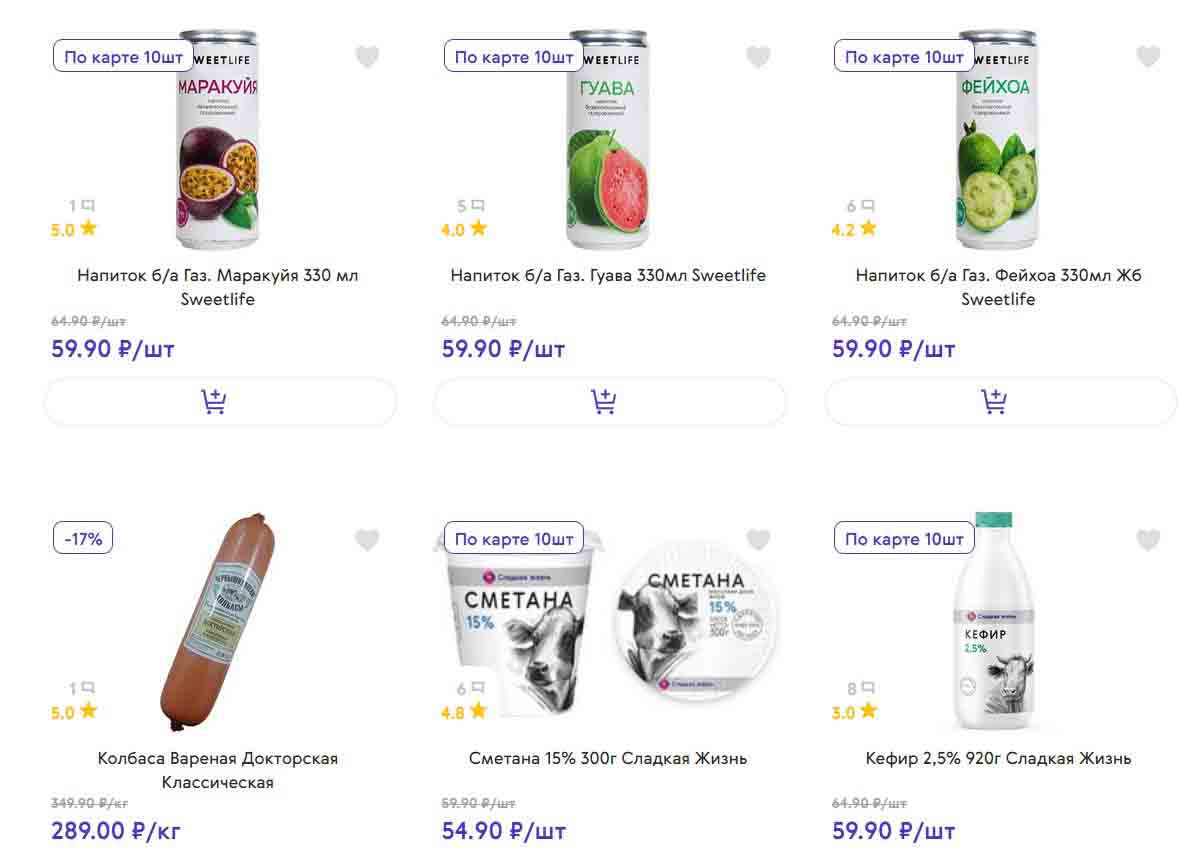
Task: Toggle heart on Сметана 15% product
Action: (758, 540)
